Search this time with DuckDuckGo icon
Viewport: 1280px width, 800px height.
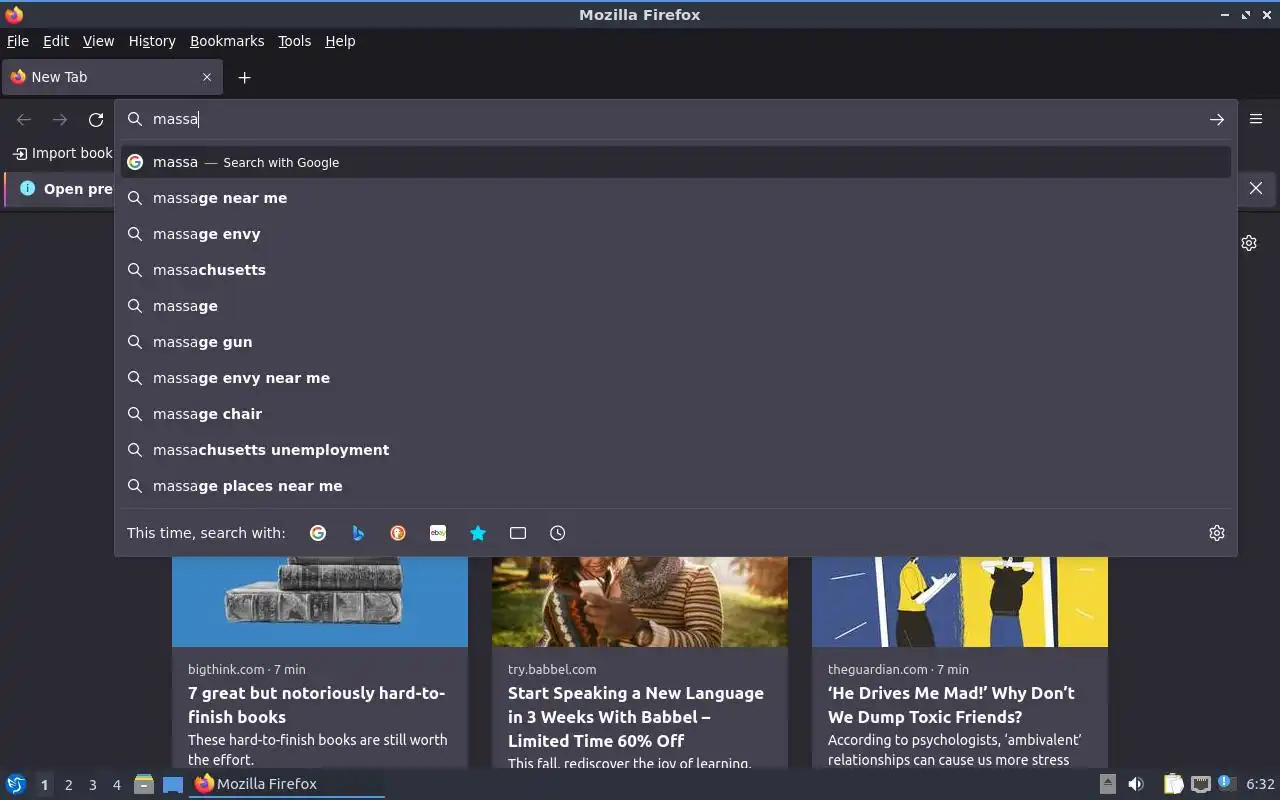click(x=398, y=533)
